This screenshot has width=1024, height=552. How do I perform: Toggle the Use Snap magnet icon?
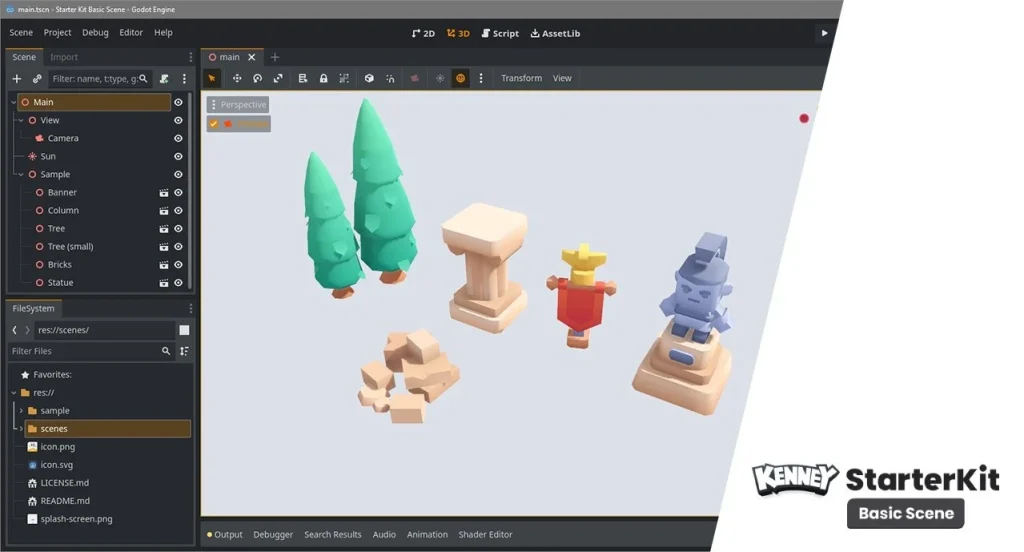click(390, 78)
